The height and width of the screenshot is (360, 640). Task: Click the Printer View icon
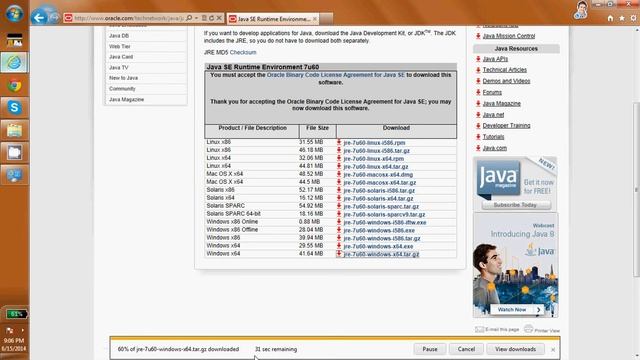pos(529,329)
